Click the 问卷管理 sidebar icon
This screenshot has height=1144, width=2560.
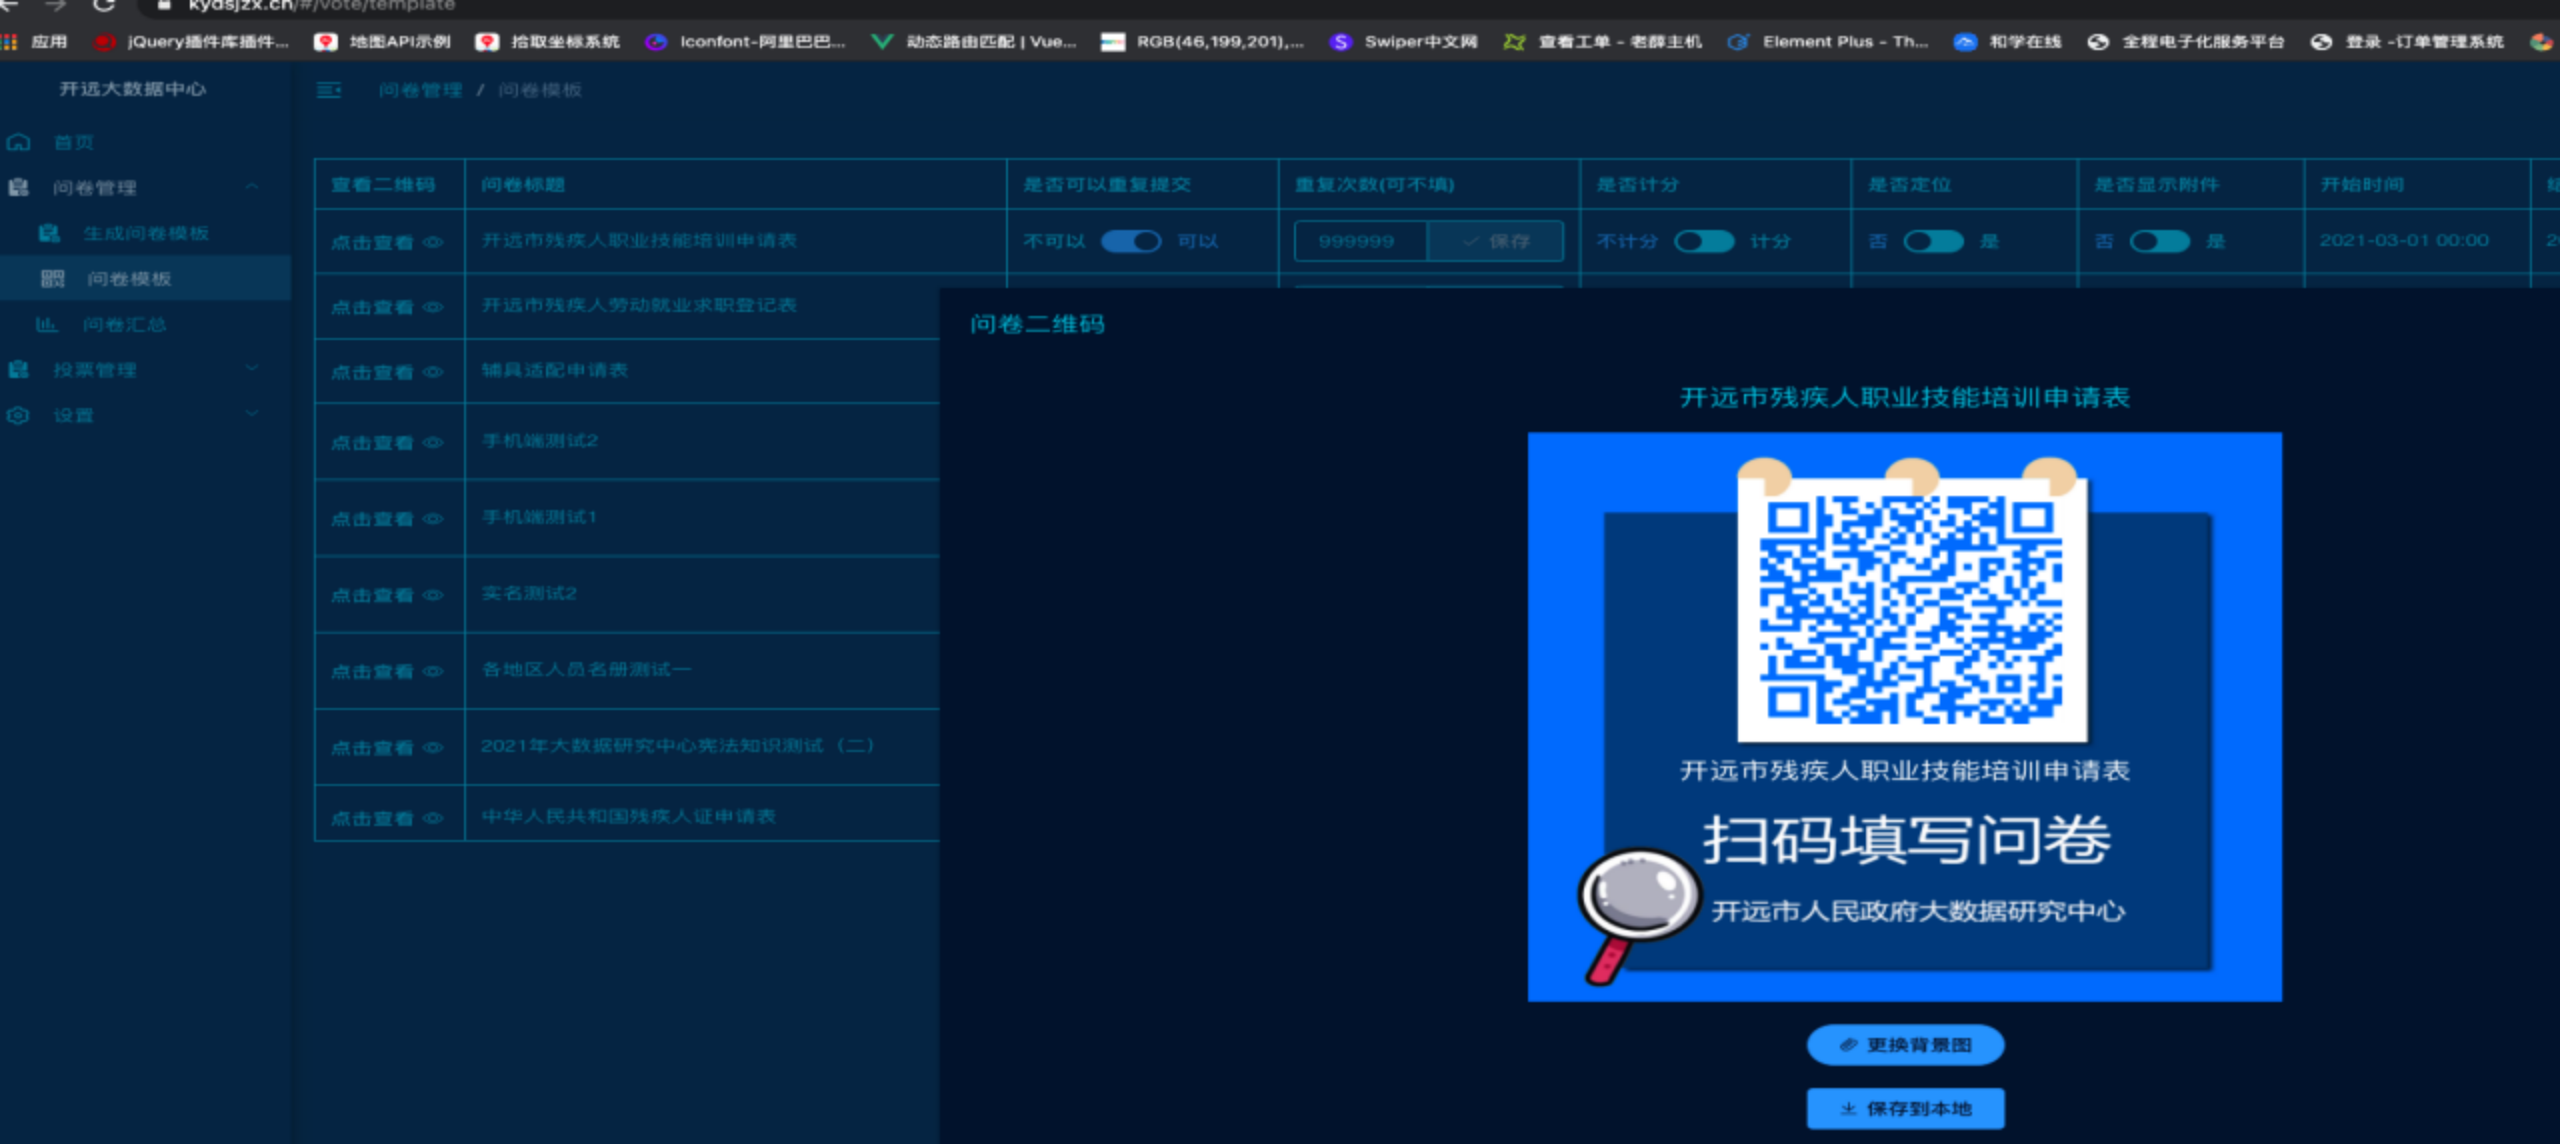tap(19, 187)
